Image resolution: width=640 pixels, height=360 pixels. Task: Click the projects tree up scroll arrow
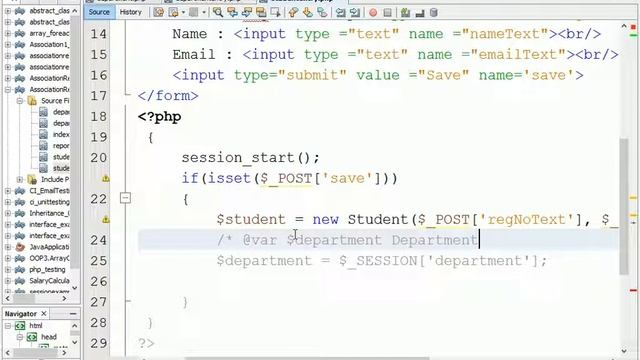75,11
